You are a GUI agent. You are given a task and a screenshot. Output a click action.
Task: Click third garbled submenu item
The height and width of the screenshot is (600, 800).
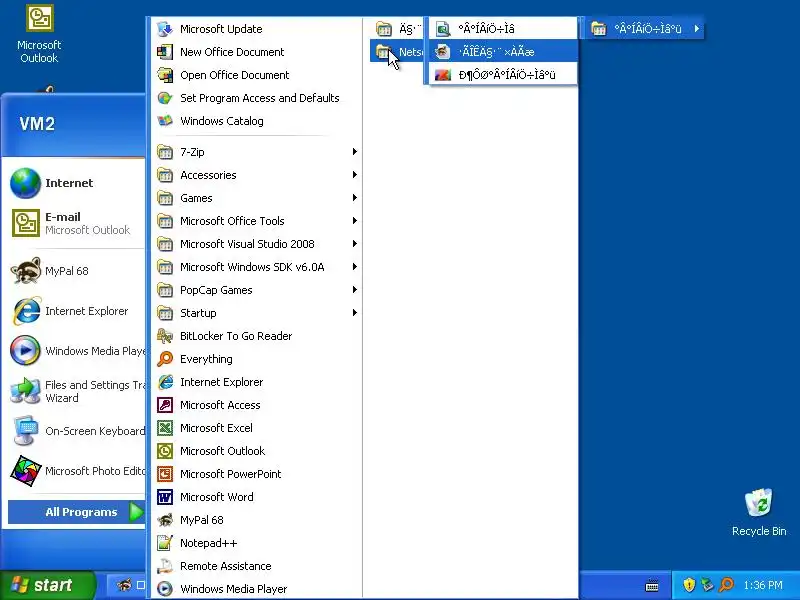503,75
